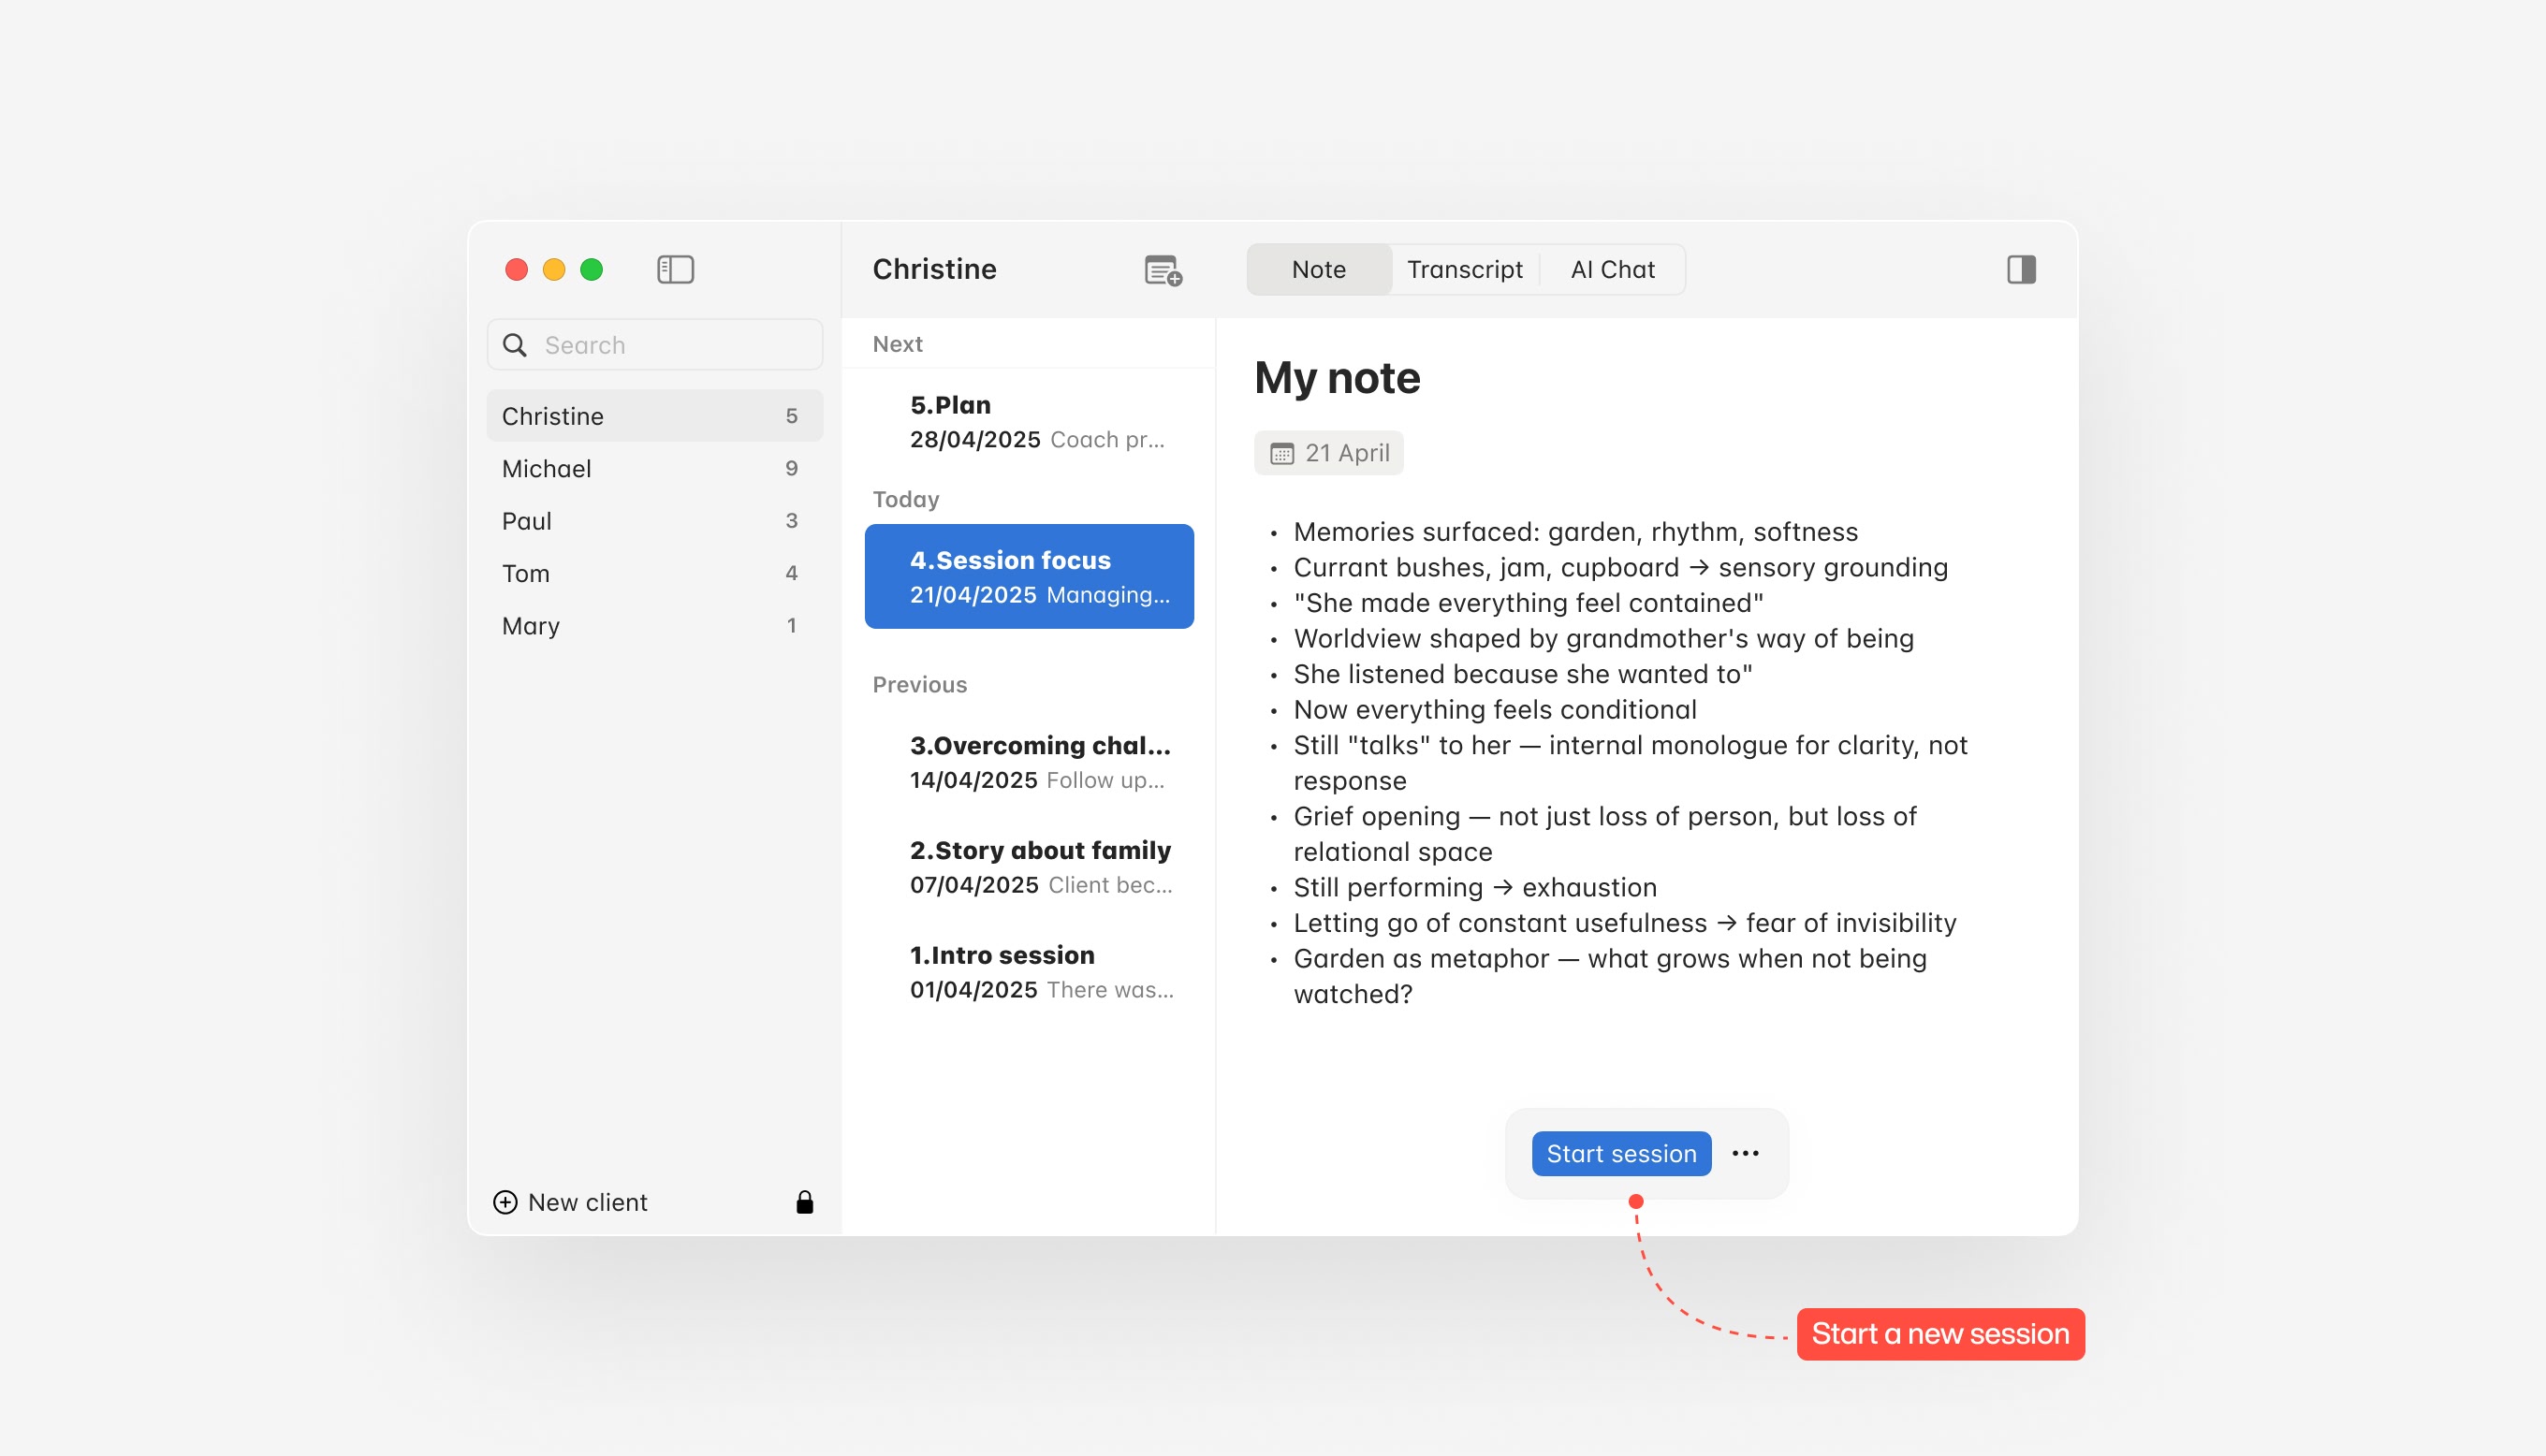
Task: Toggle the left sidebar panel icon
Action: 675,269
